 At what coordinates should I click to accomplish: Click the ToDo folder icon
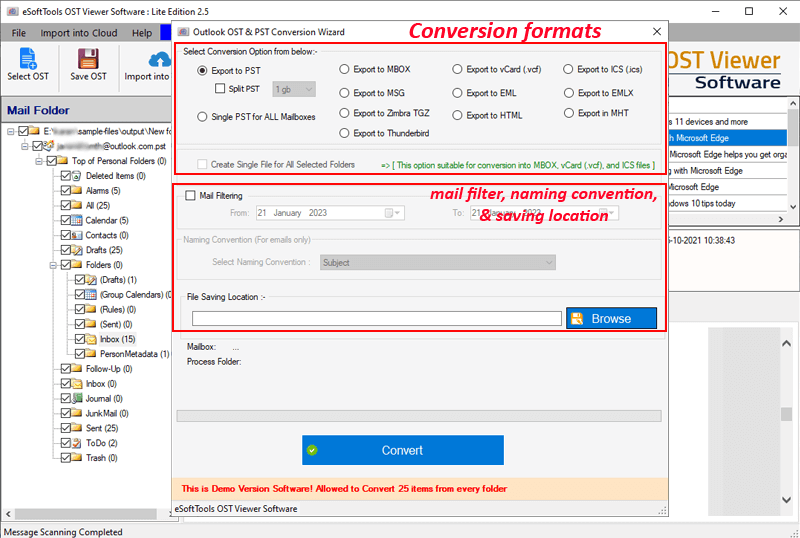tap(77, 443)
